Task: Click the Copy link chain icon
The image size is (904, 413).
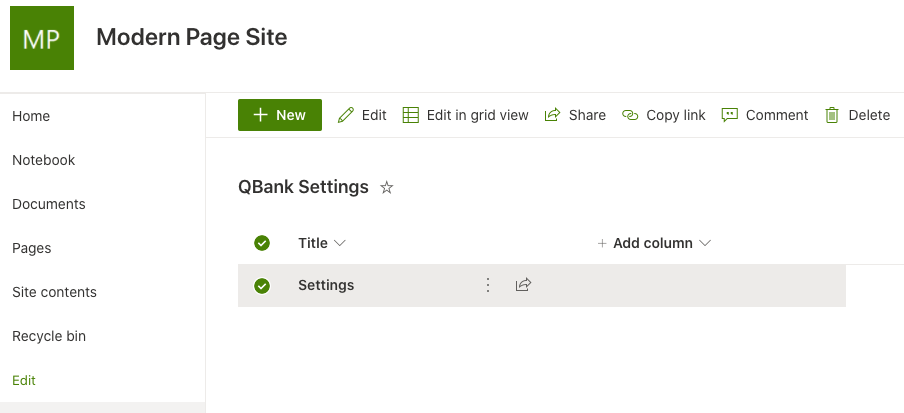Action: 630,115
